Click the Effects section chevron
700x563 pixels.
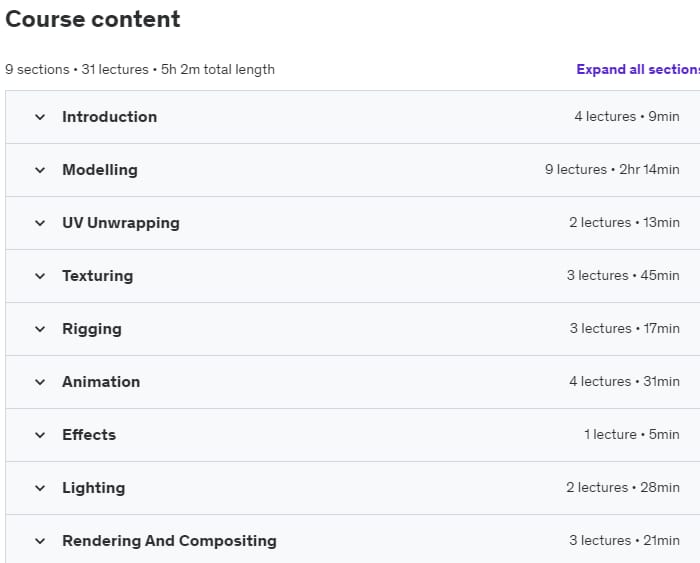click(40, 435)
